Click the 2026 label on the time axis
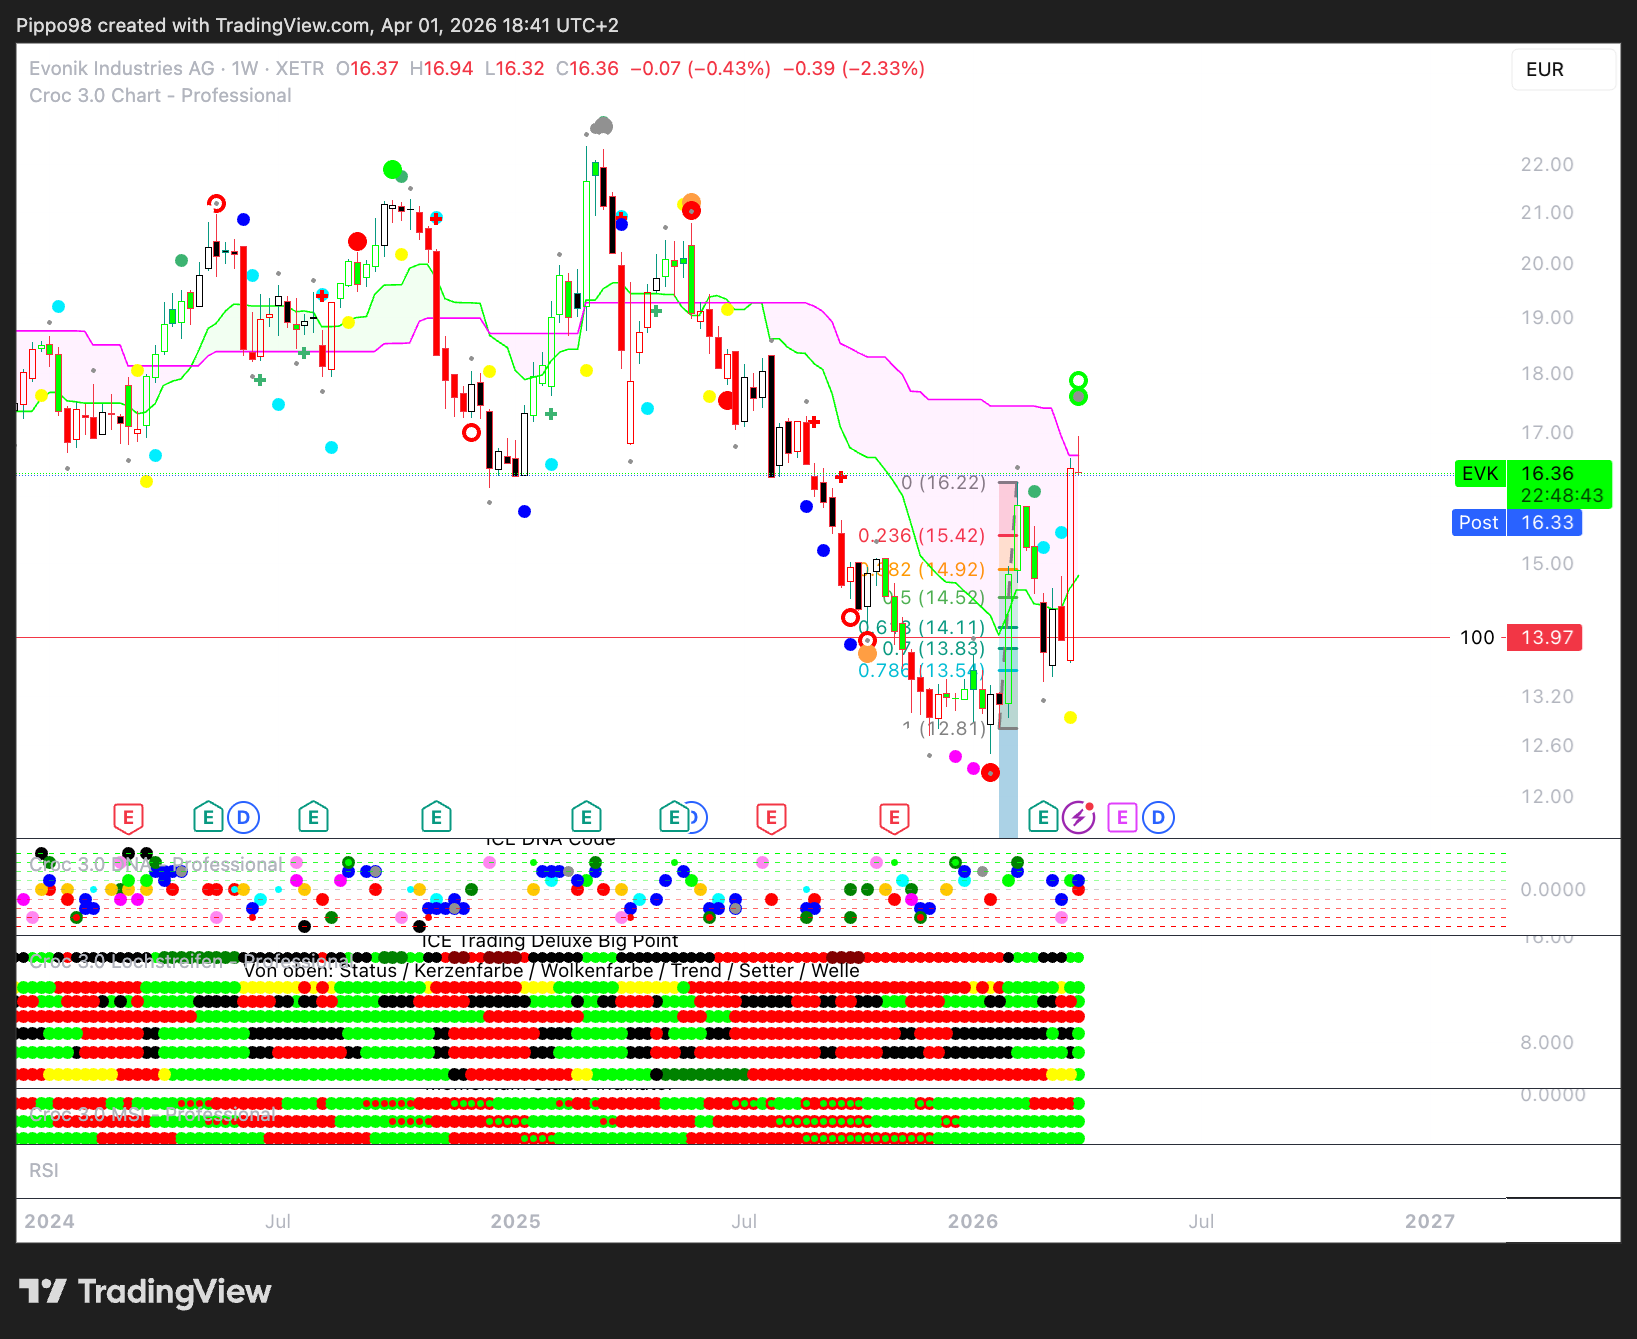1637x1339 pixels. tap(972, 1221)
